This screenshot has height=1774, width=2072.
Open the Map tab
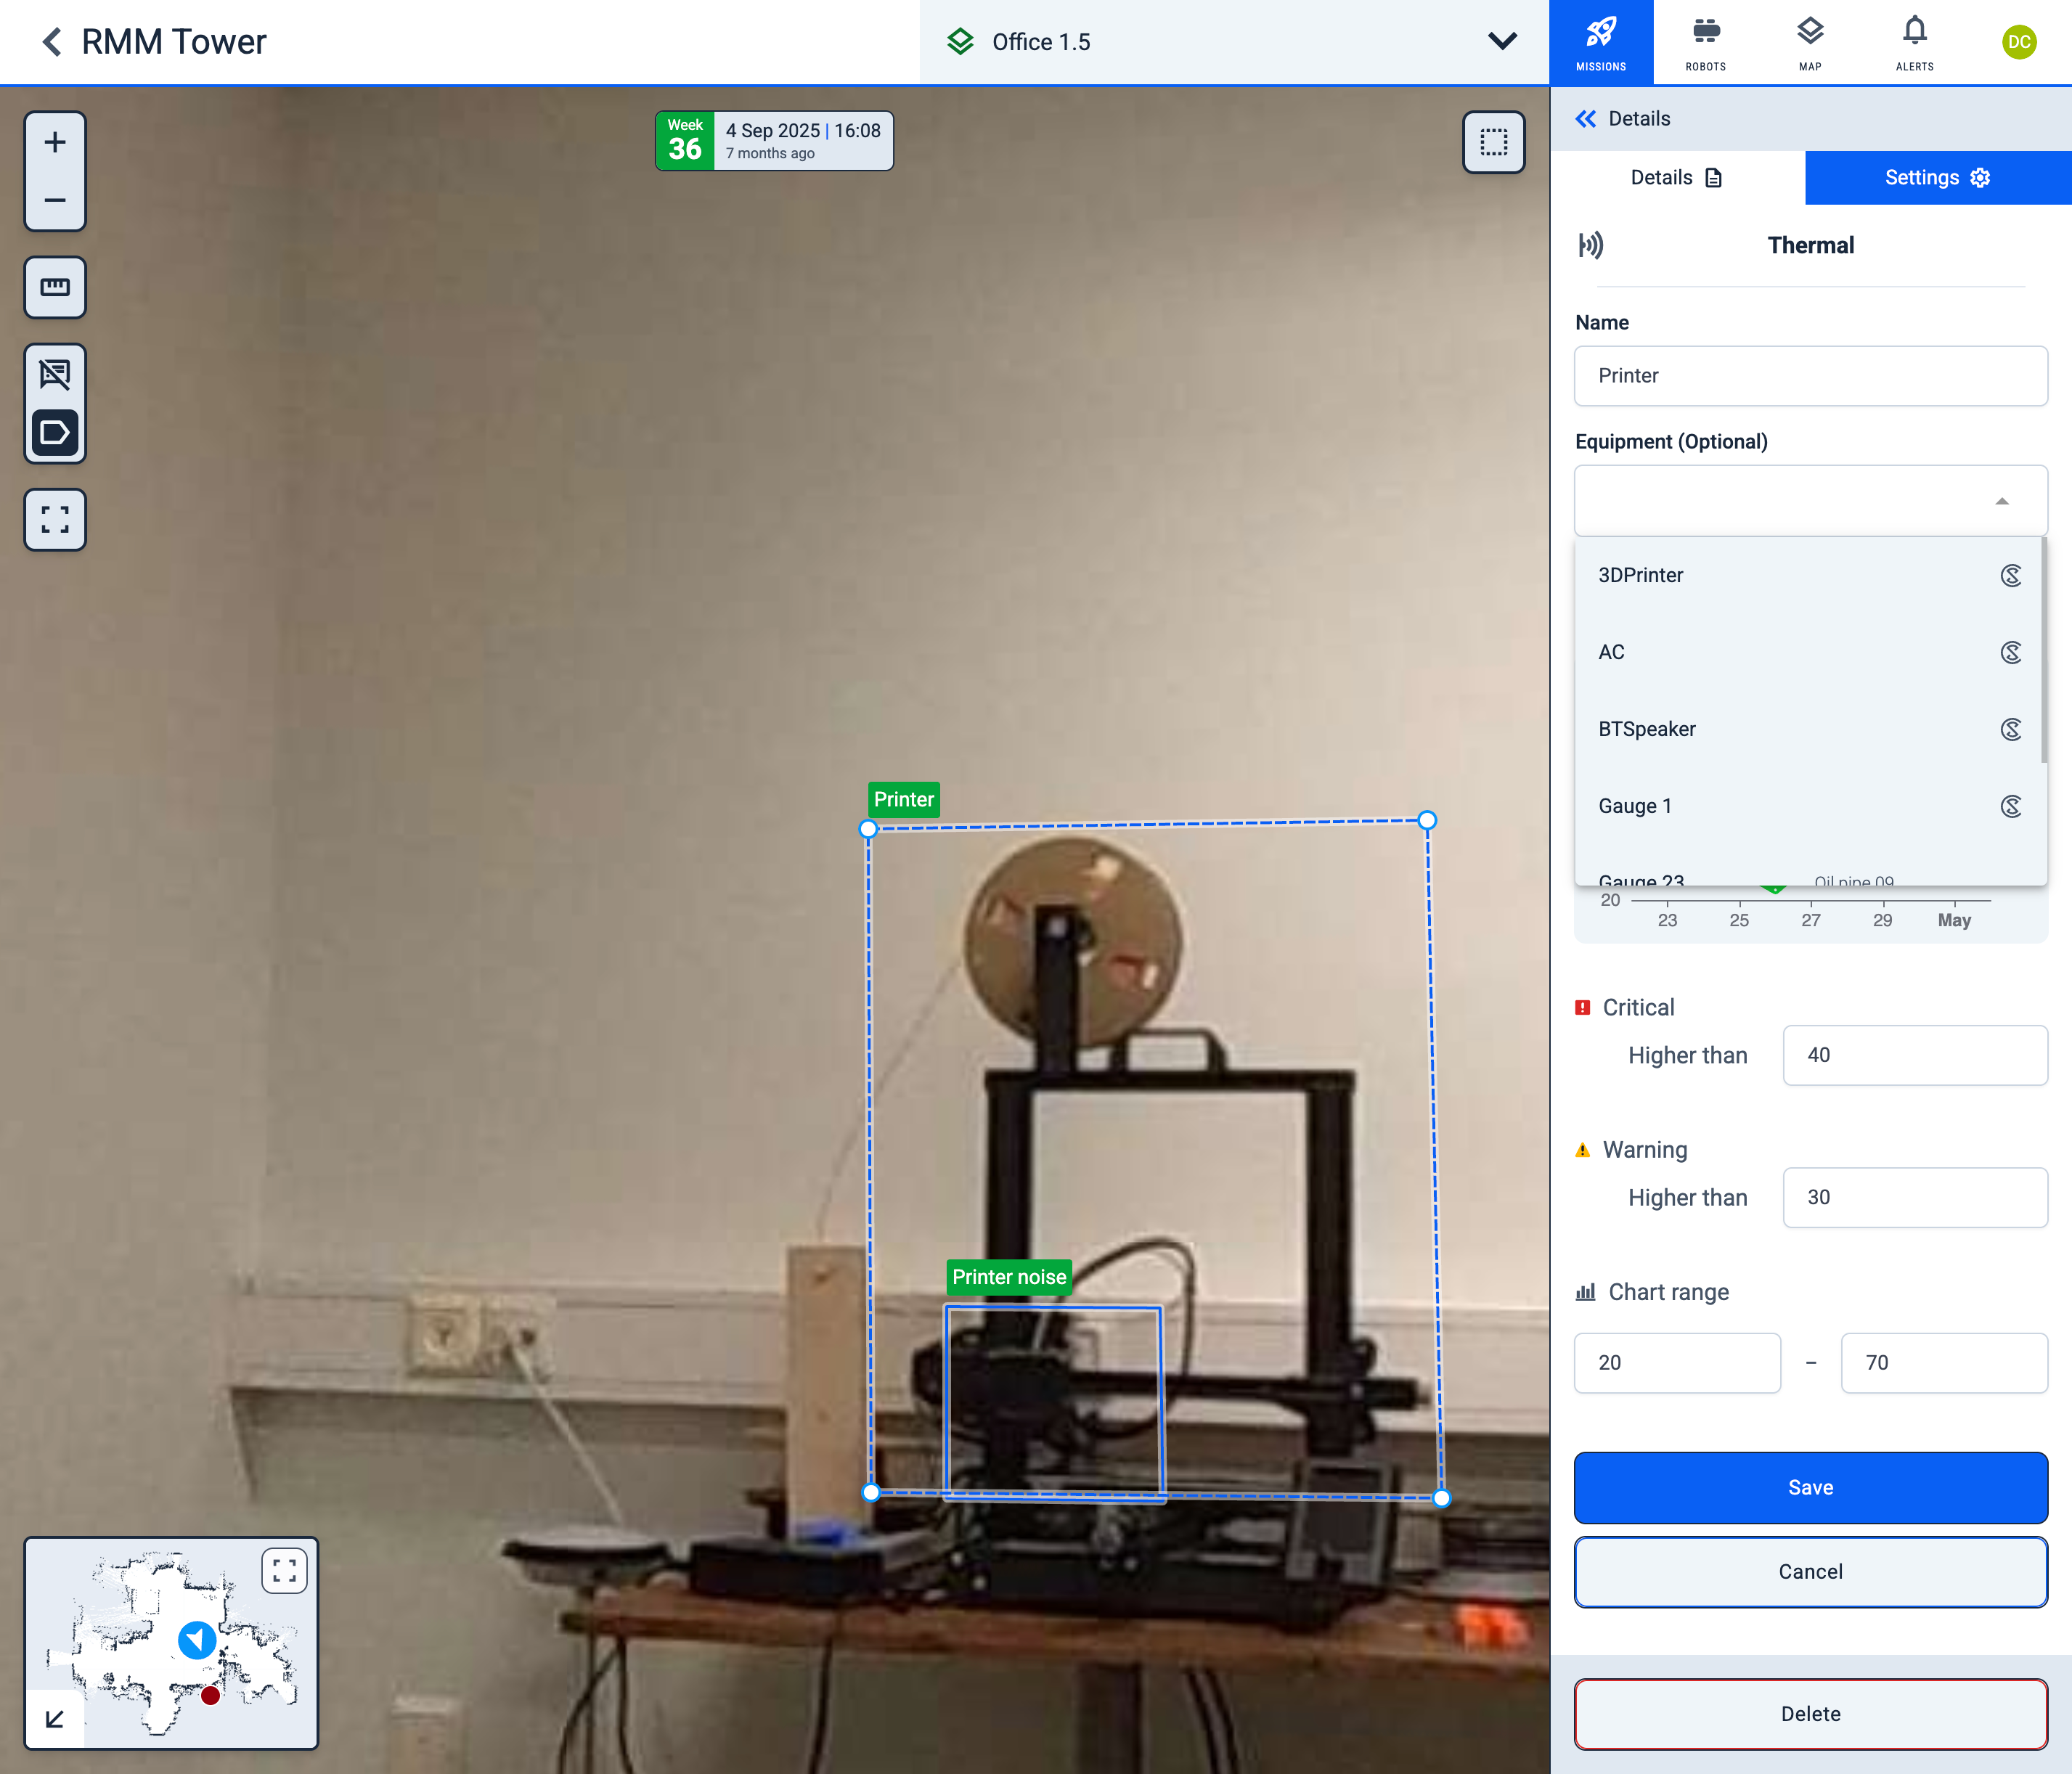[1810, 42]
